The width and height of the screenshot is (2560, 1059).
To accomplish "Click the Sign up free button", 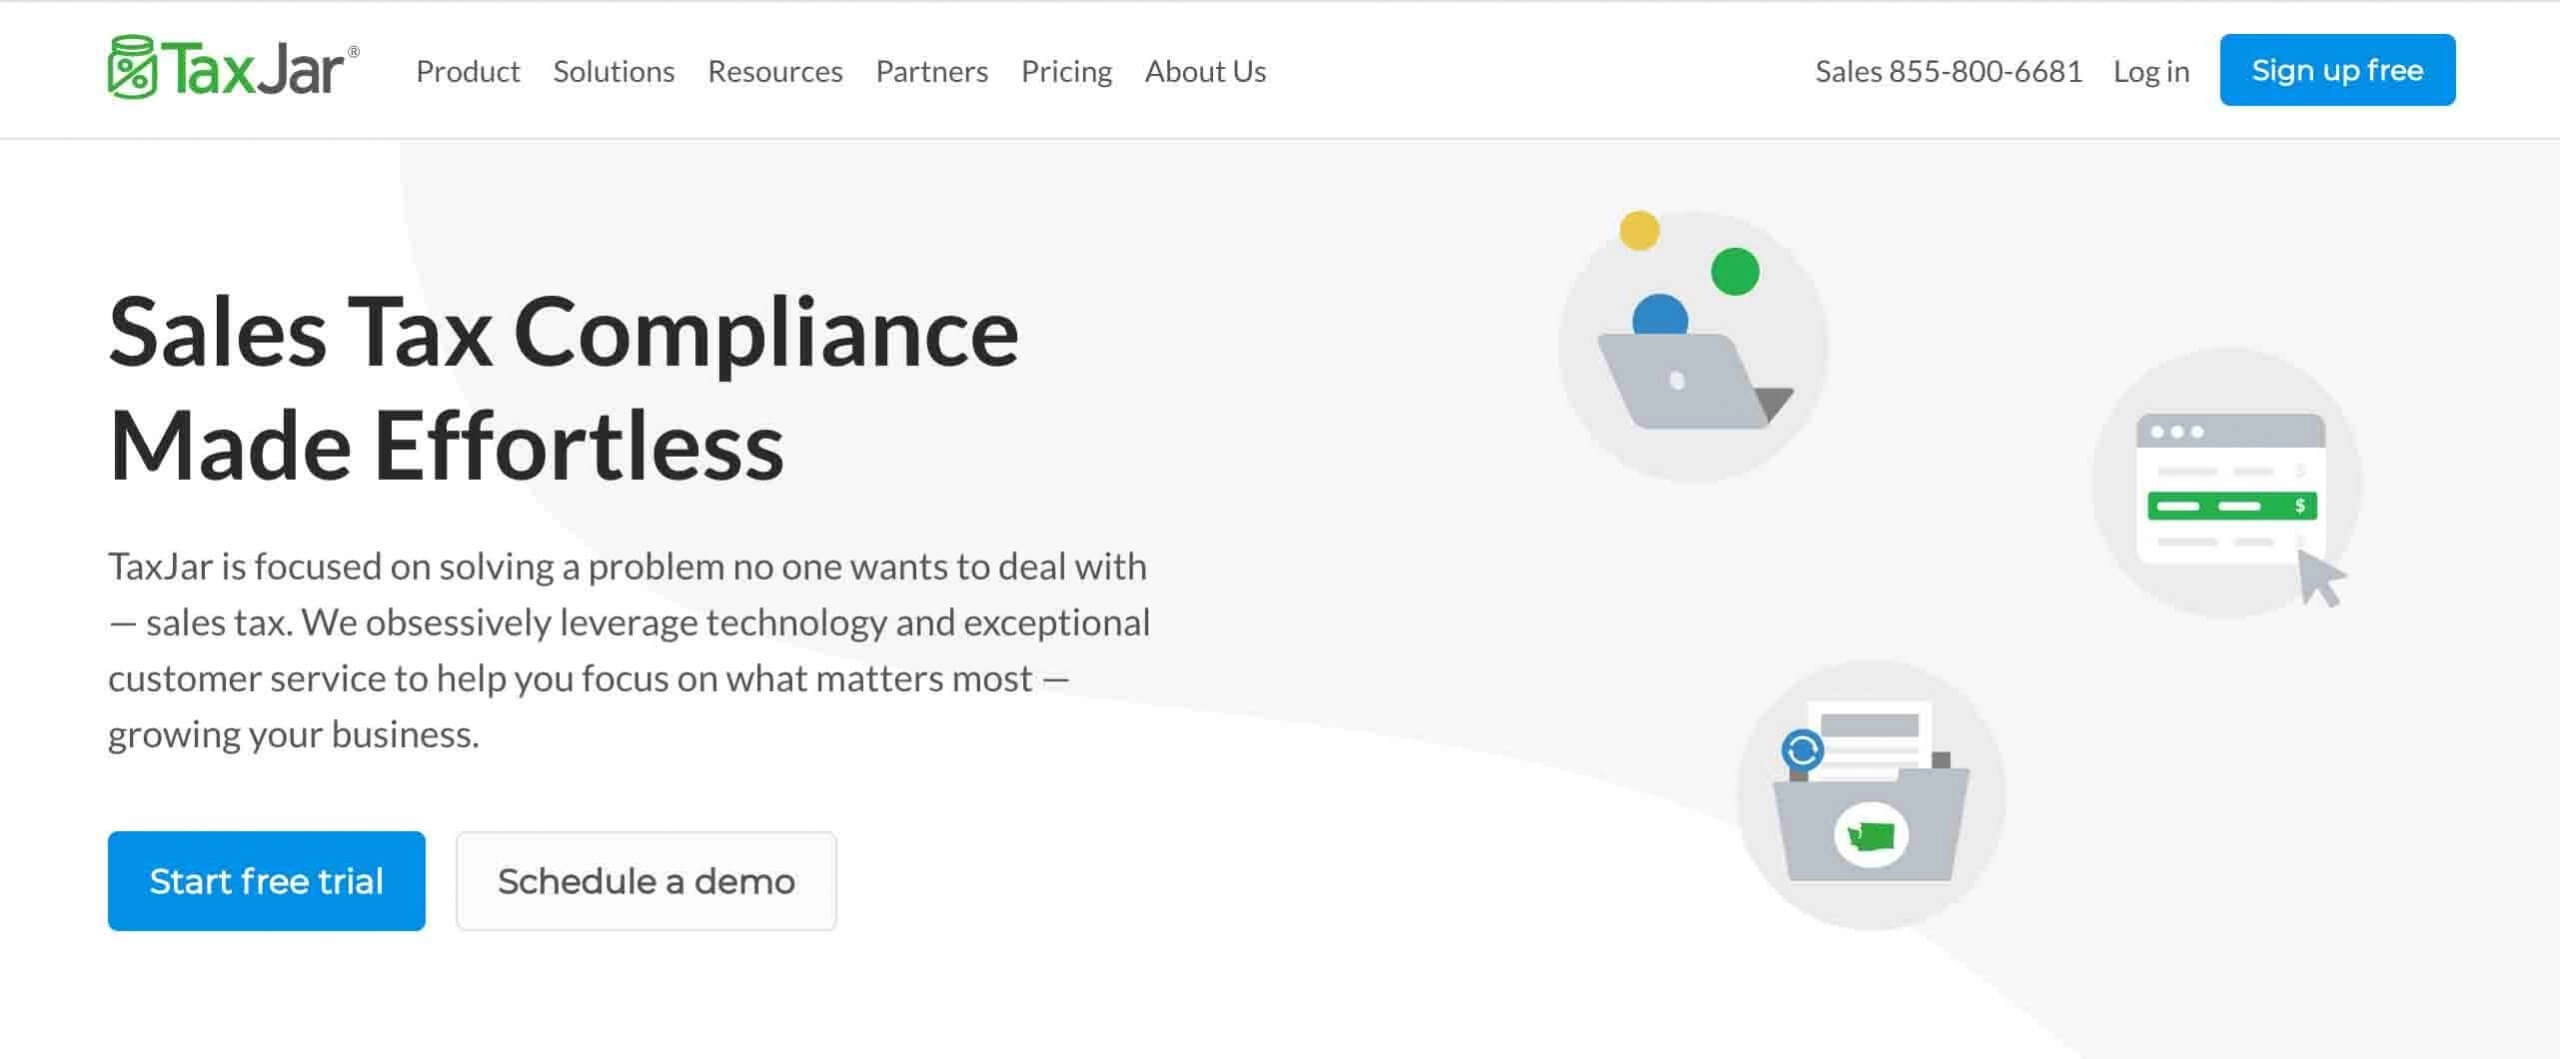I will point(2337,70).
